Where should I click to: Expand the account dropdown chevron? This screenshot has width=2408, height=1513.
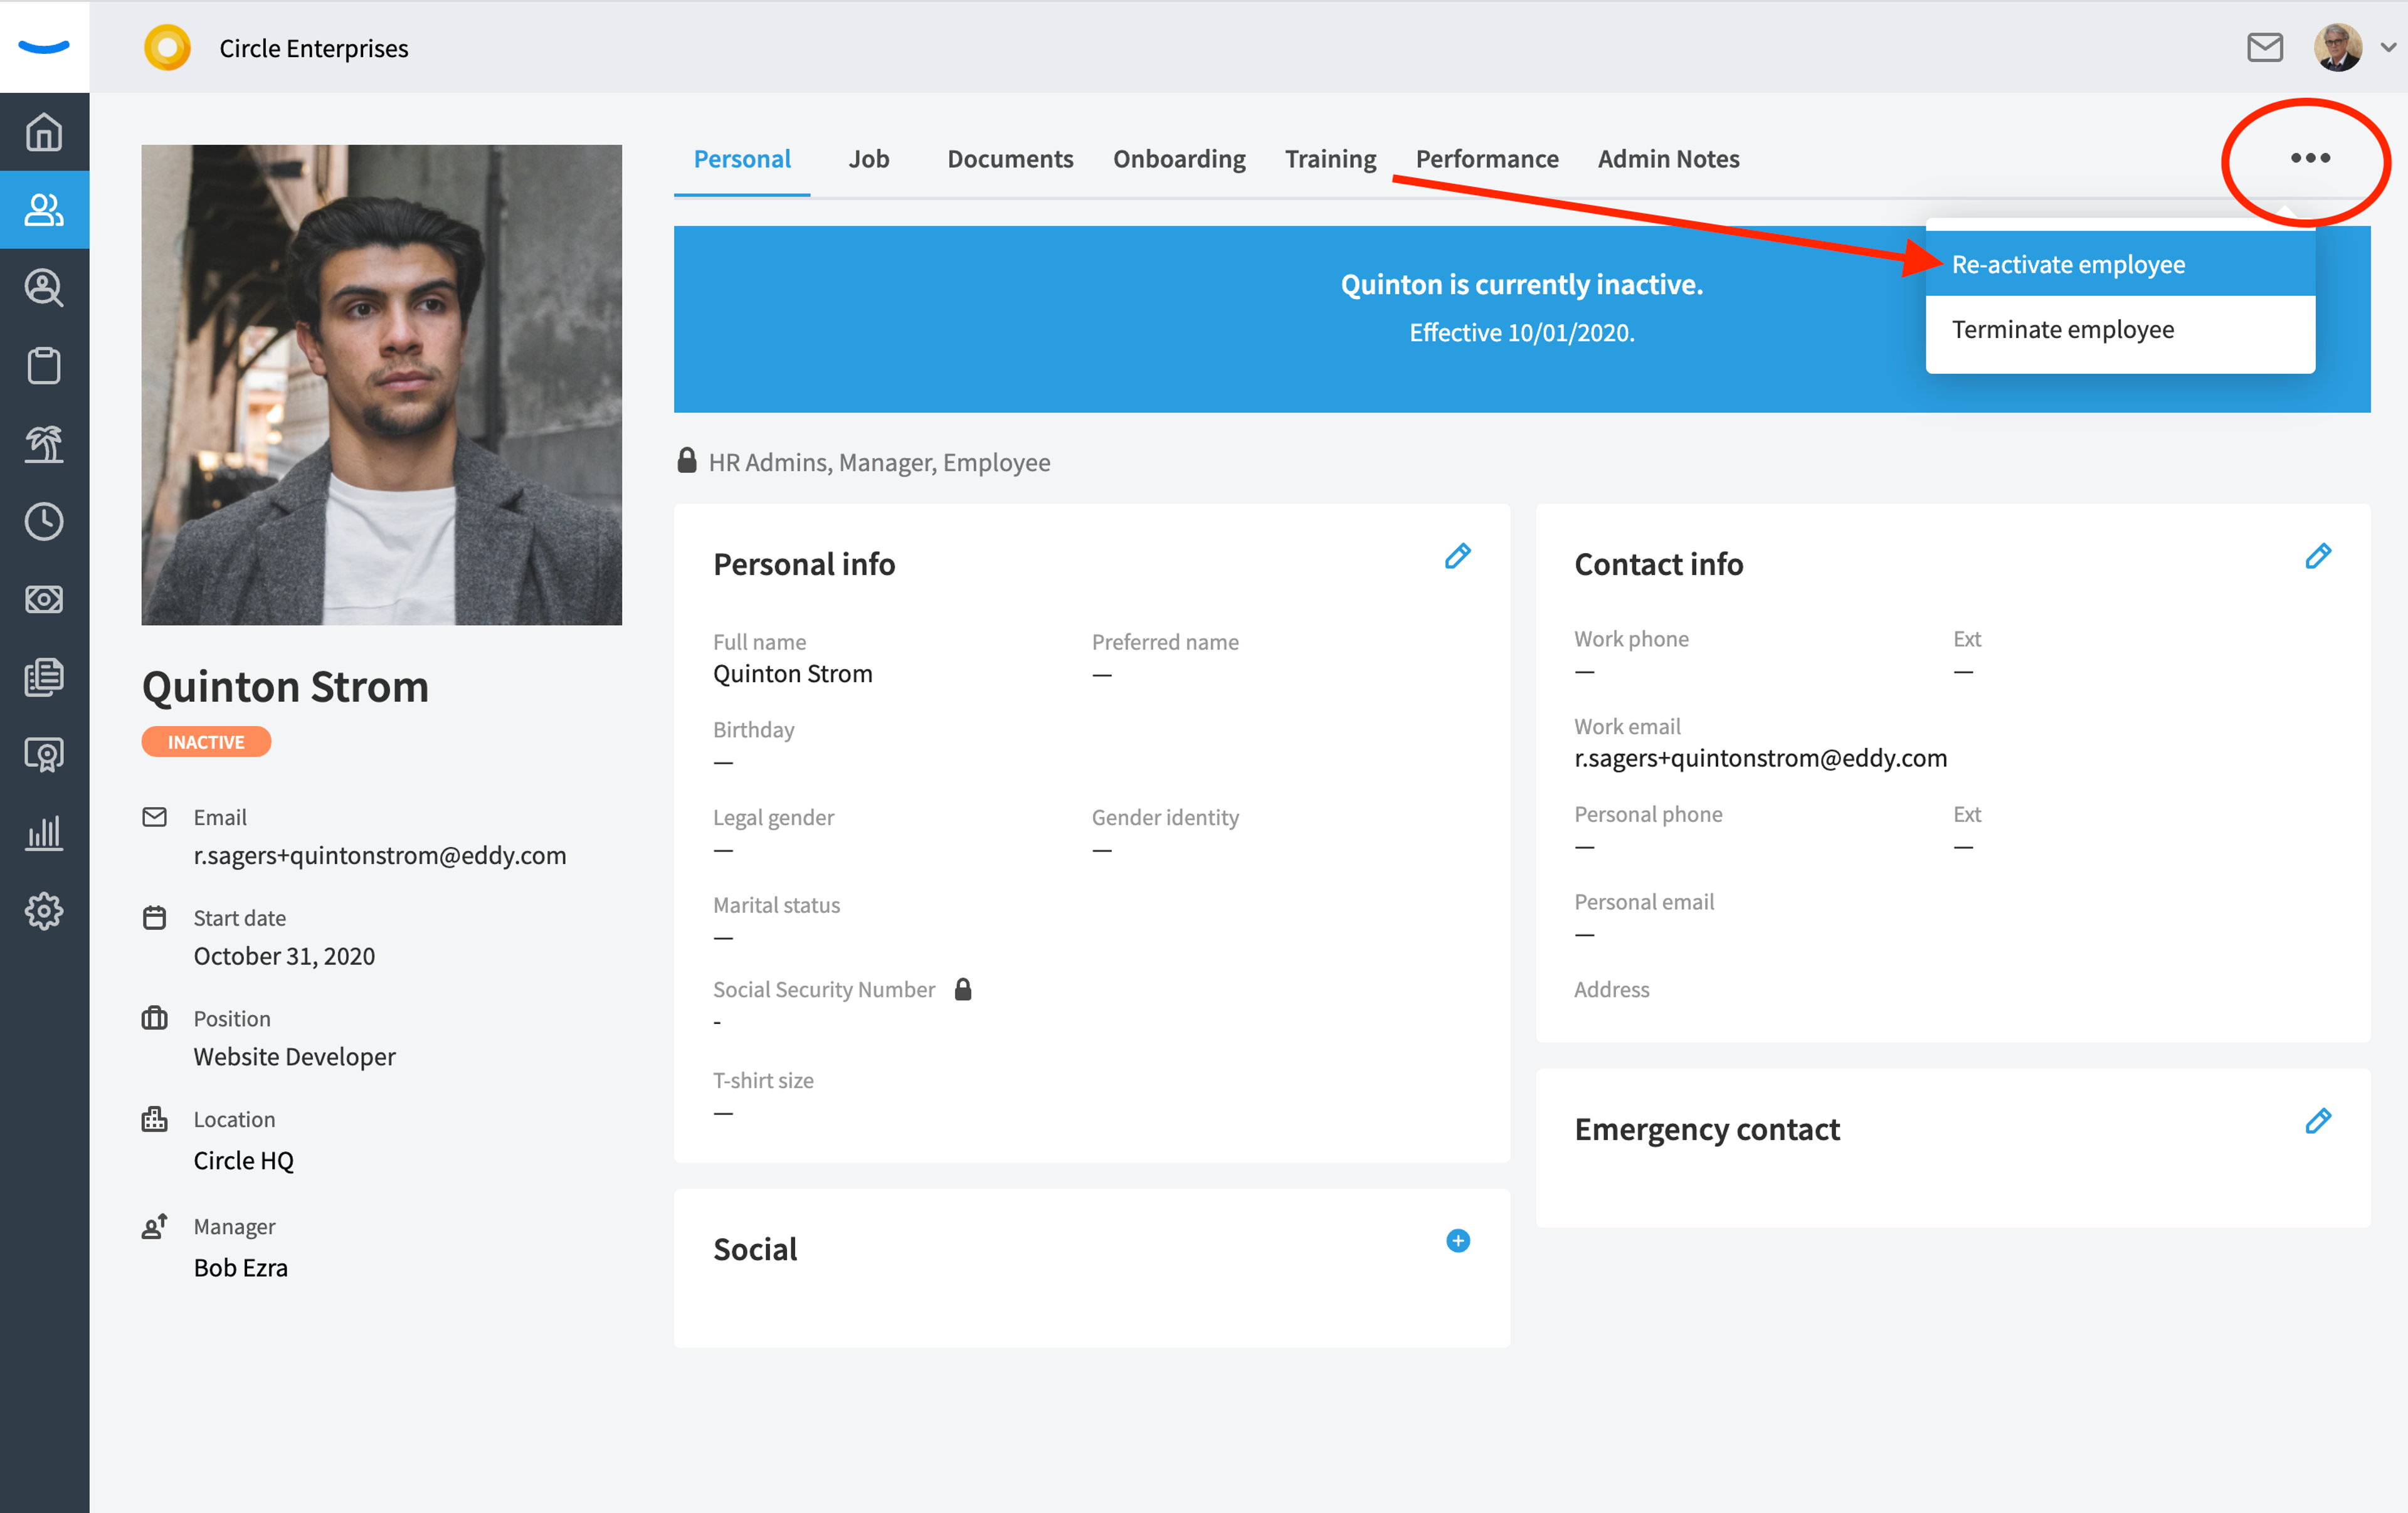click(x=2388, y=47)
